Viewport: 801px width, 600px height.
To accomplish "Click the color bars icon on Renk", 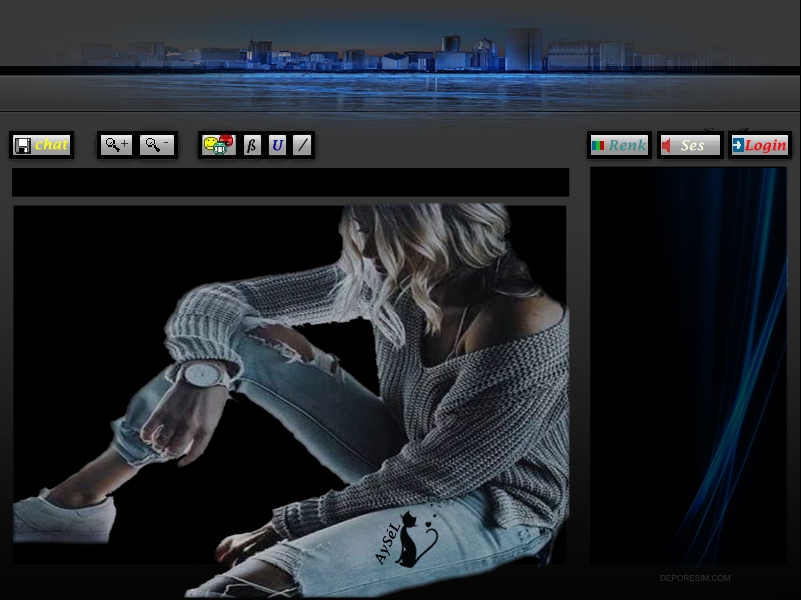I will (x=598, y=146).
